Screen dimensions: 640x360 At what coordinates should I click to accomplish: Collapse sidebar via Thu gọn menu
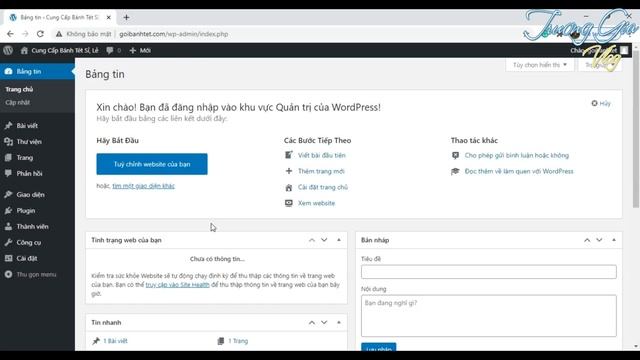(x=38, y=274)
